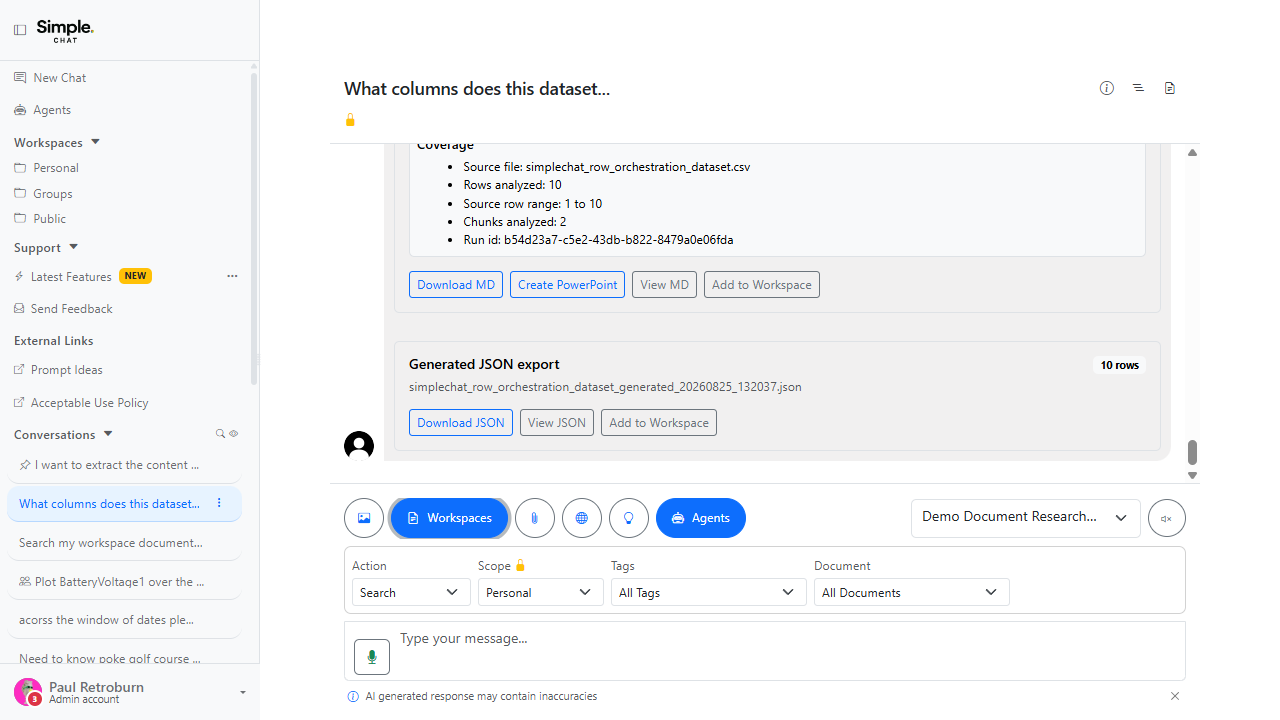The width and height of the screenshot is (1280, 720).
Task: Collapse the sidebar with the panel icon
Action: coord(20,30)
